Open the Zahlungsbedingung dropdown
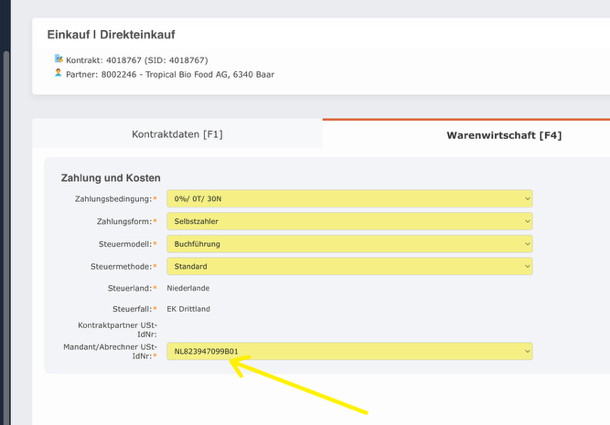 click(349, 198)
